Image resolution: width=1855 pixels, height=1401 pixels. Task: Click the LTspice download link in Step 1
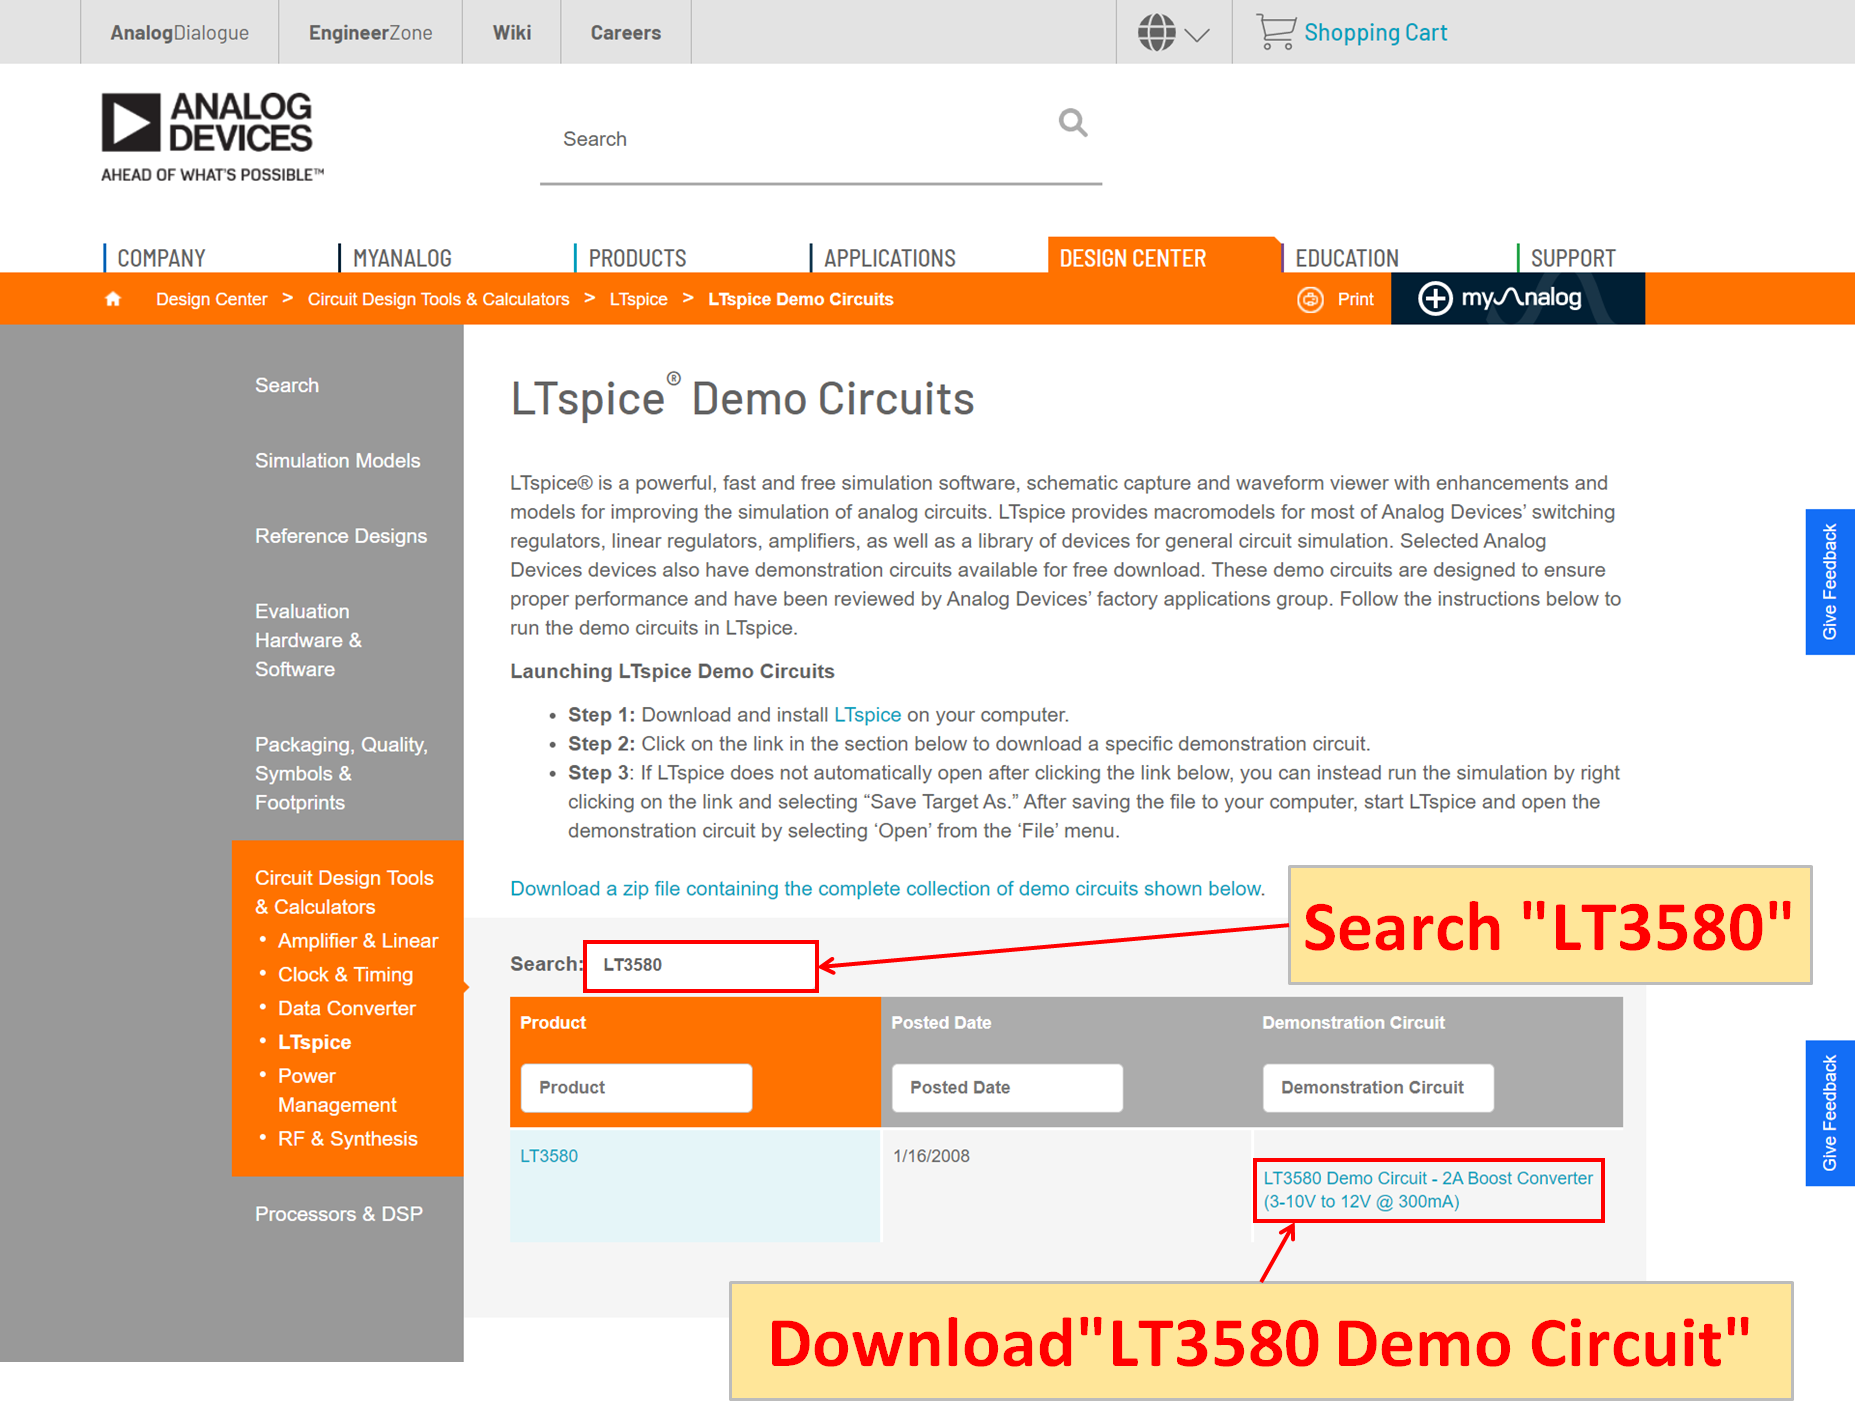(x=867, y=714)
